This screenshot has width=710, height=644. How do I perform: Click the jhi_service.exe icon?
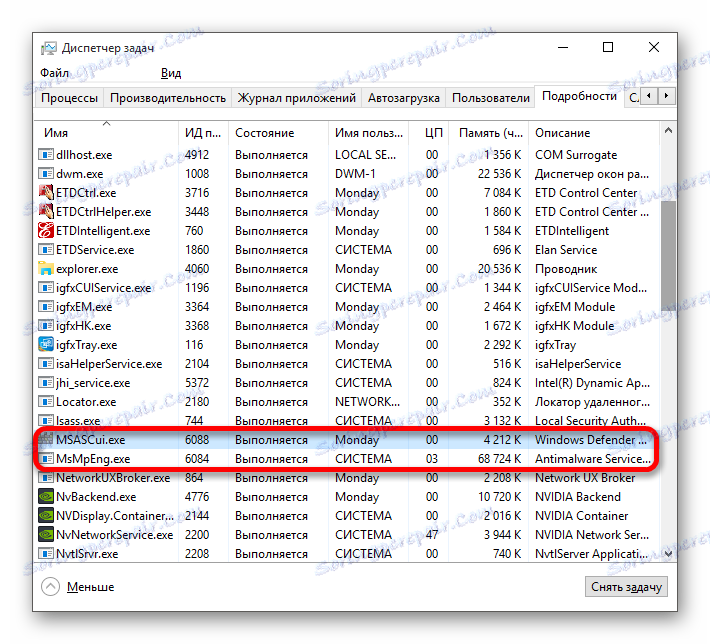click(46, 383)
